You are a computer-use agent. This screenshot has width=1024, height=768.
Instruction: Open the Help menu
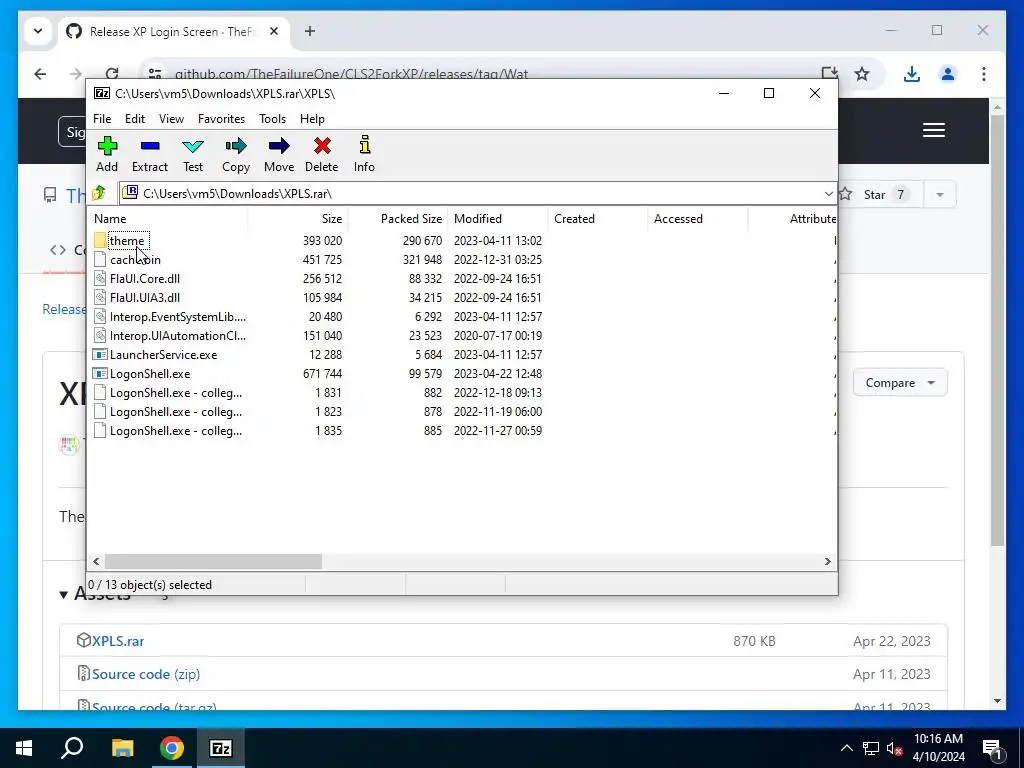tap(312, 119)
